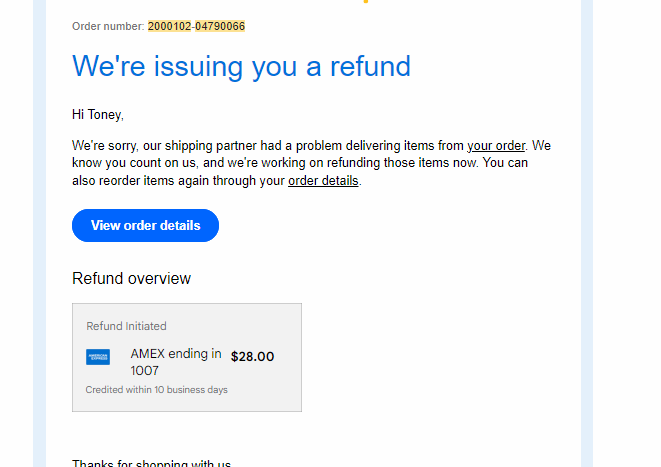This screenshot has height=467, width=661.
Task: Click the "We're issuing you a refund" heading
Action: coord(241,66)
